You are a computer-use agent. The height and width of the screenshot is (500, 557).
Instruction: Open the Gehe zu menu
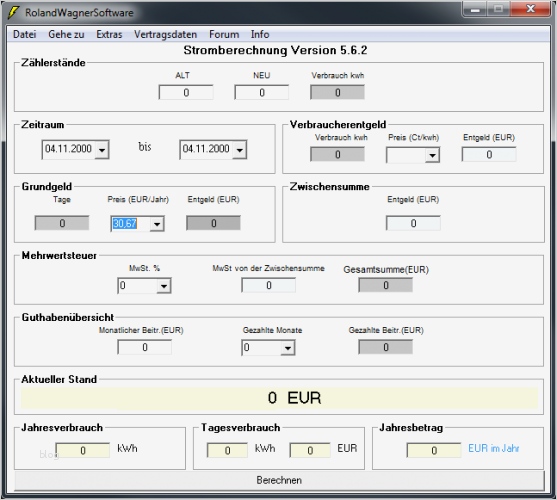click(66, 34)
